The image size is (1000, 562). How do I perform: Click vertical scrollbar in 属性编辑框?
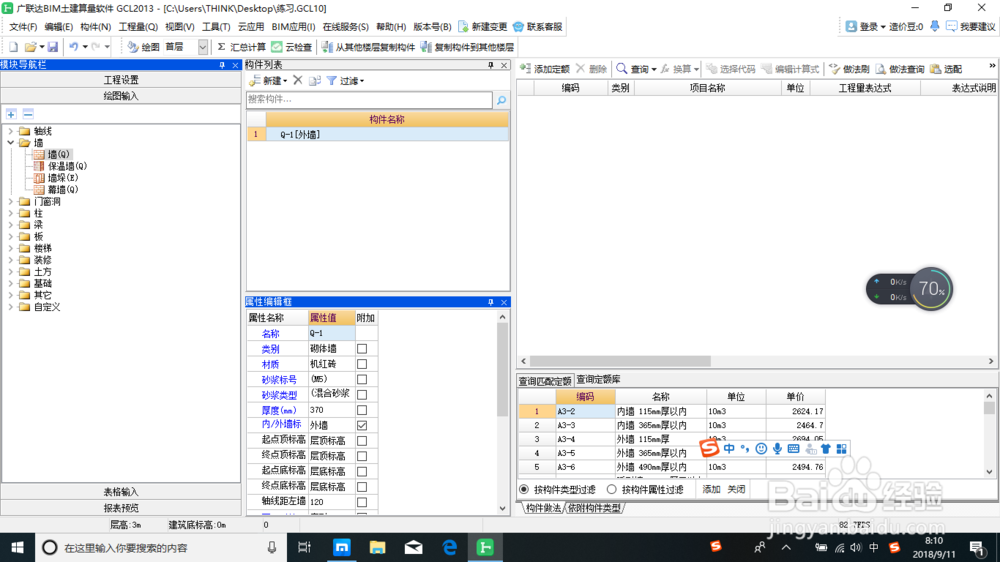pos(503,370)
